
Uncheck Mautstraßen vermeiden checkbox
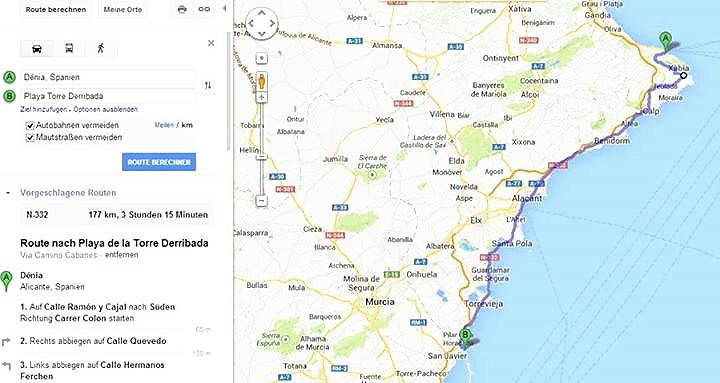coord(30,137)
